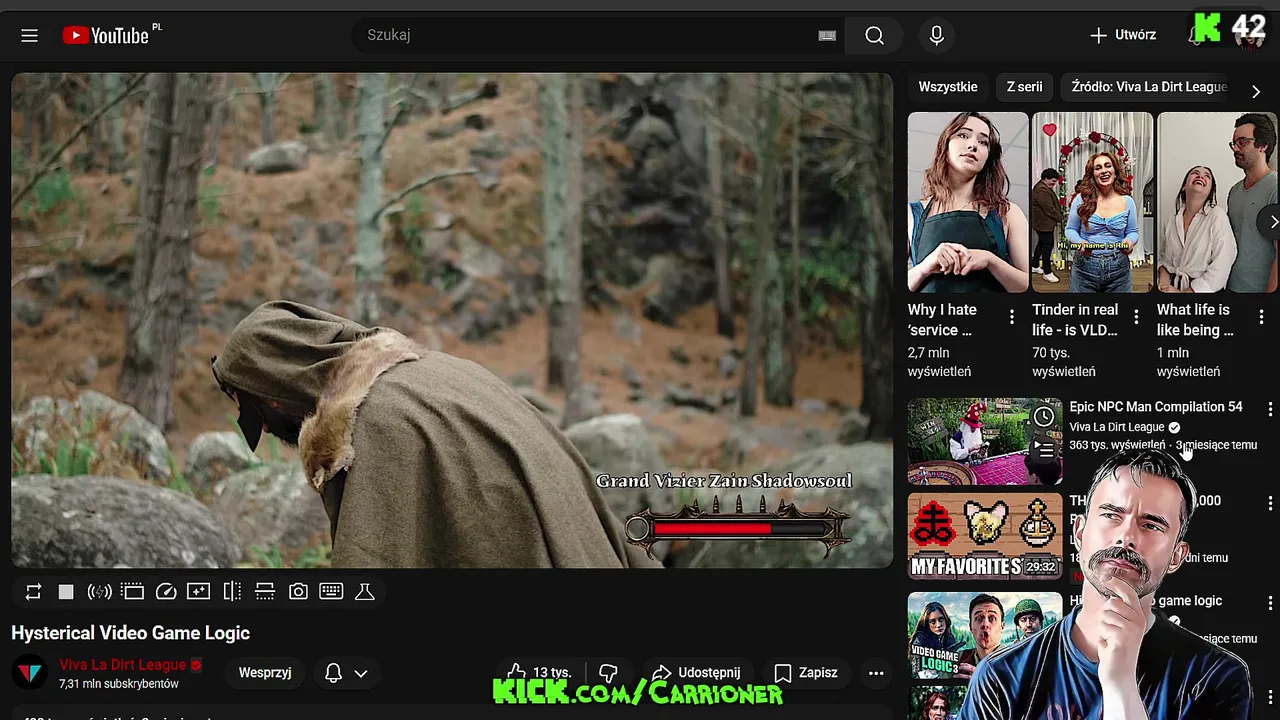
Task: Open Viva La Dirt League channel name link
Action: click(x=123, y=665)
